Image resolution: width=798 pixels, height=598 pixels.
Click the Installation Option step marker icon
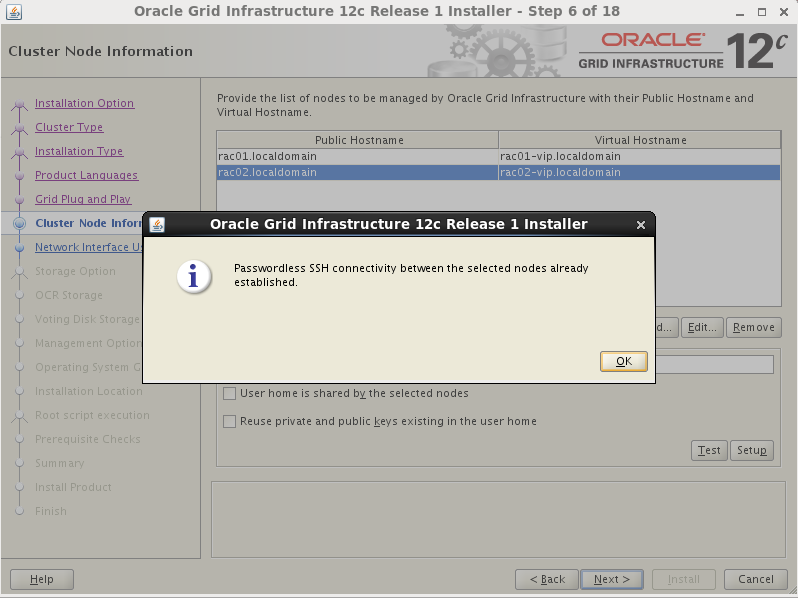pyautogui.click(x=19, y=104)
